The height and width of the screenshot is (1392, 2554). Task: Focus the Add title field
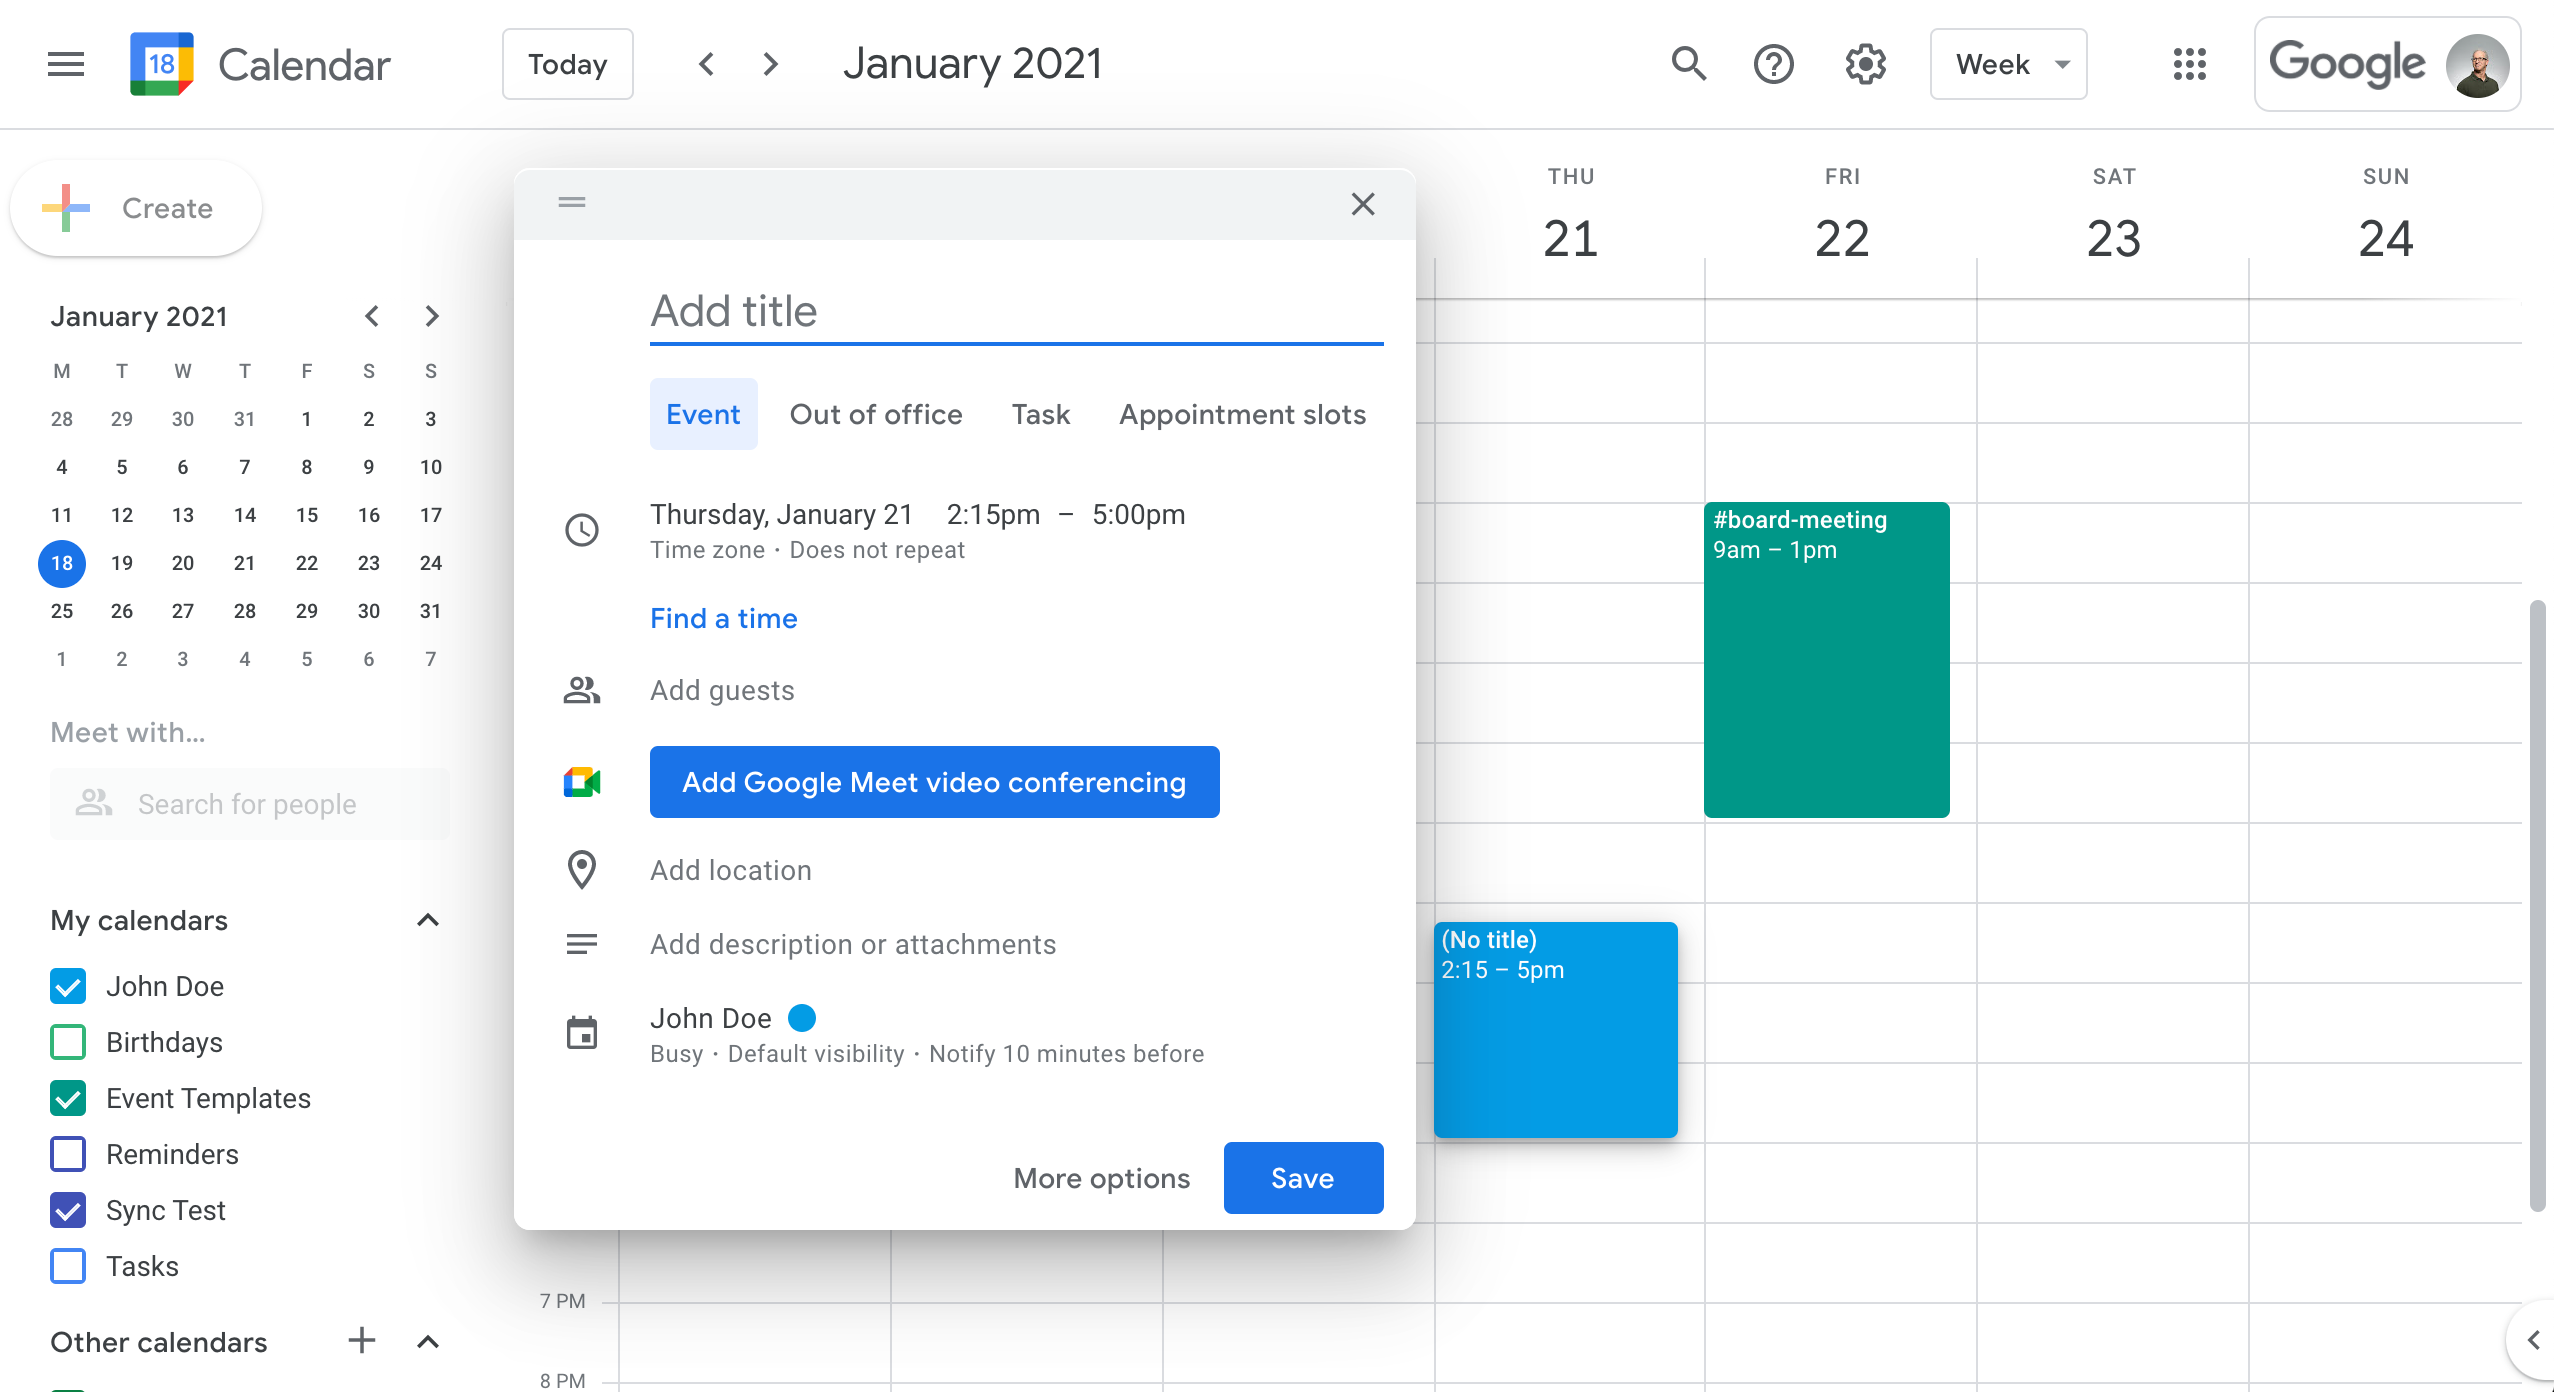point(1015,312)
